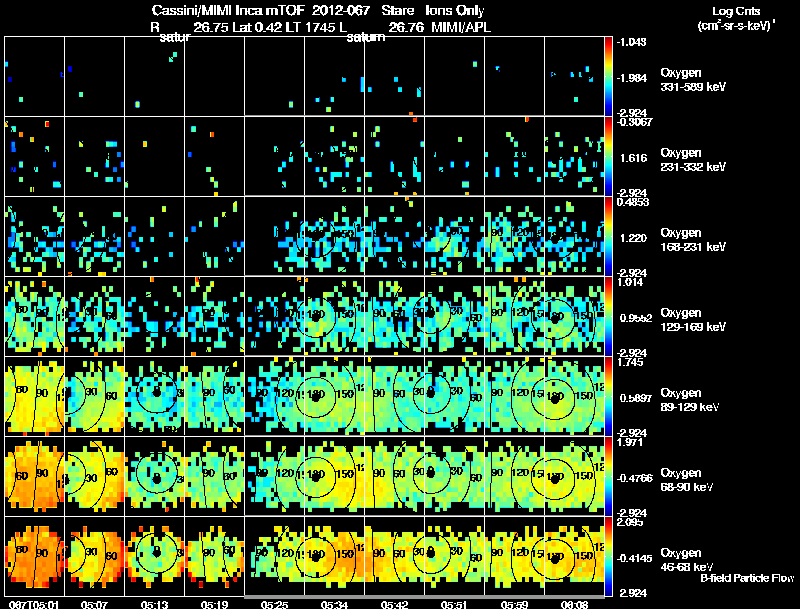Click the MIMI/APL text in the header
This screenshot has width=800, height=609.
(461, 27)
